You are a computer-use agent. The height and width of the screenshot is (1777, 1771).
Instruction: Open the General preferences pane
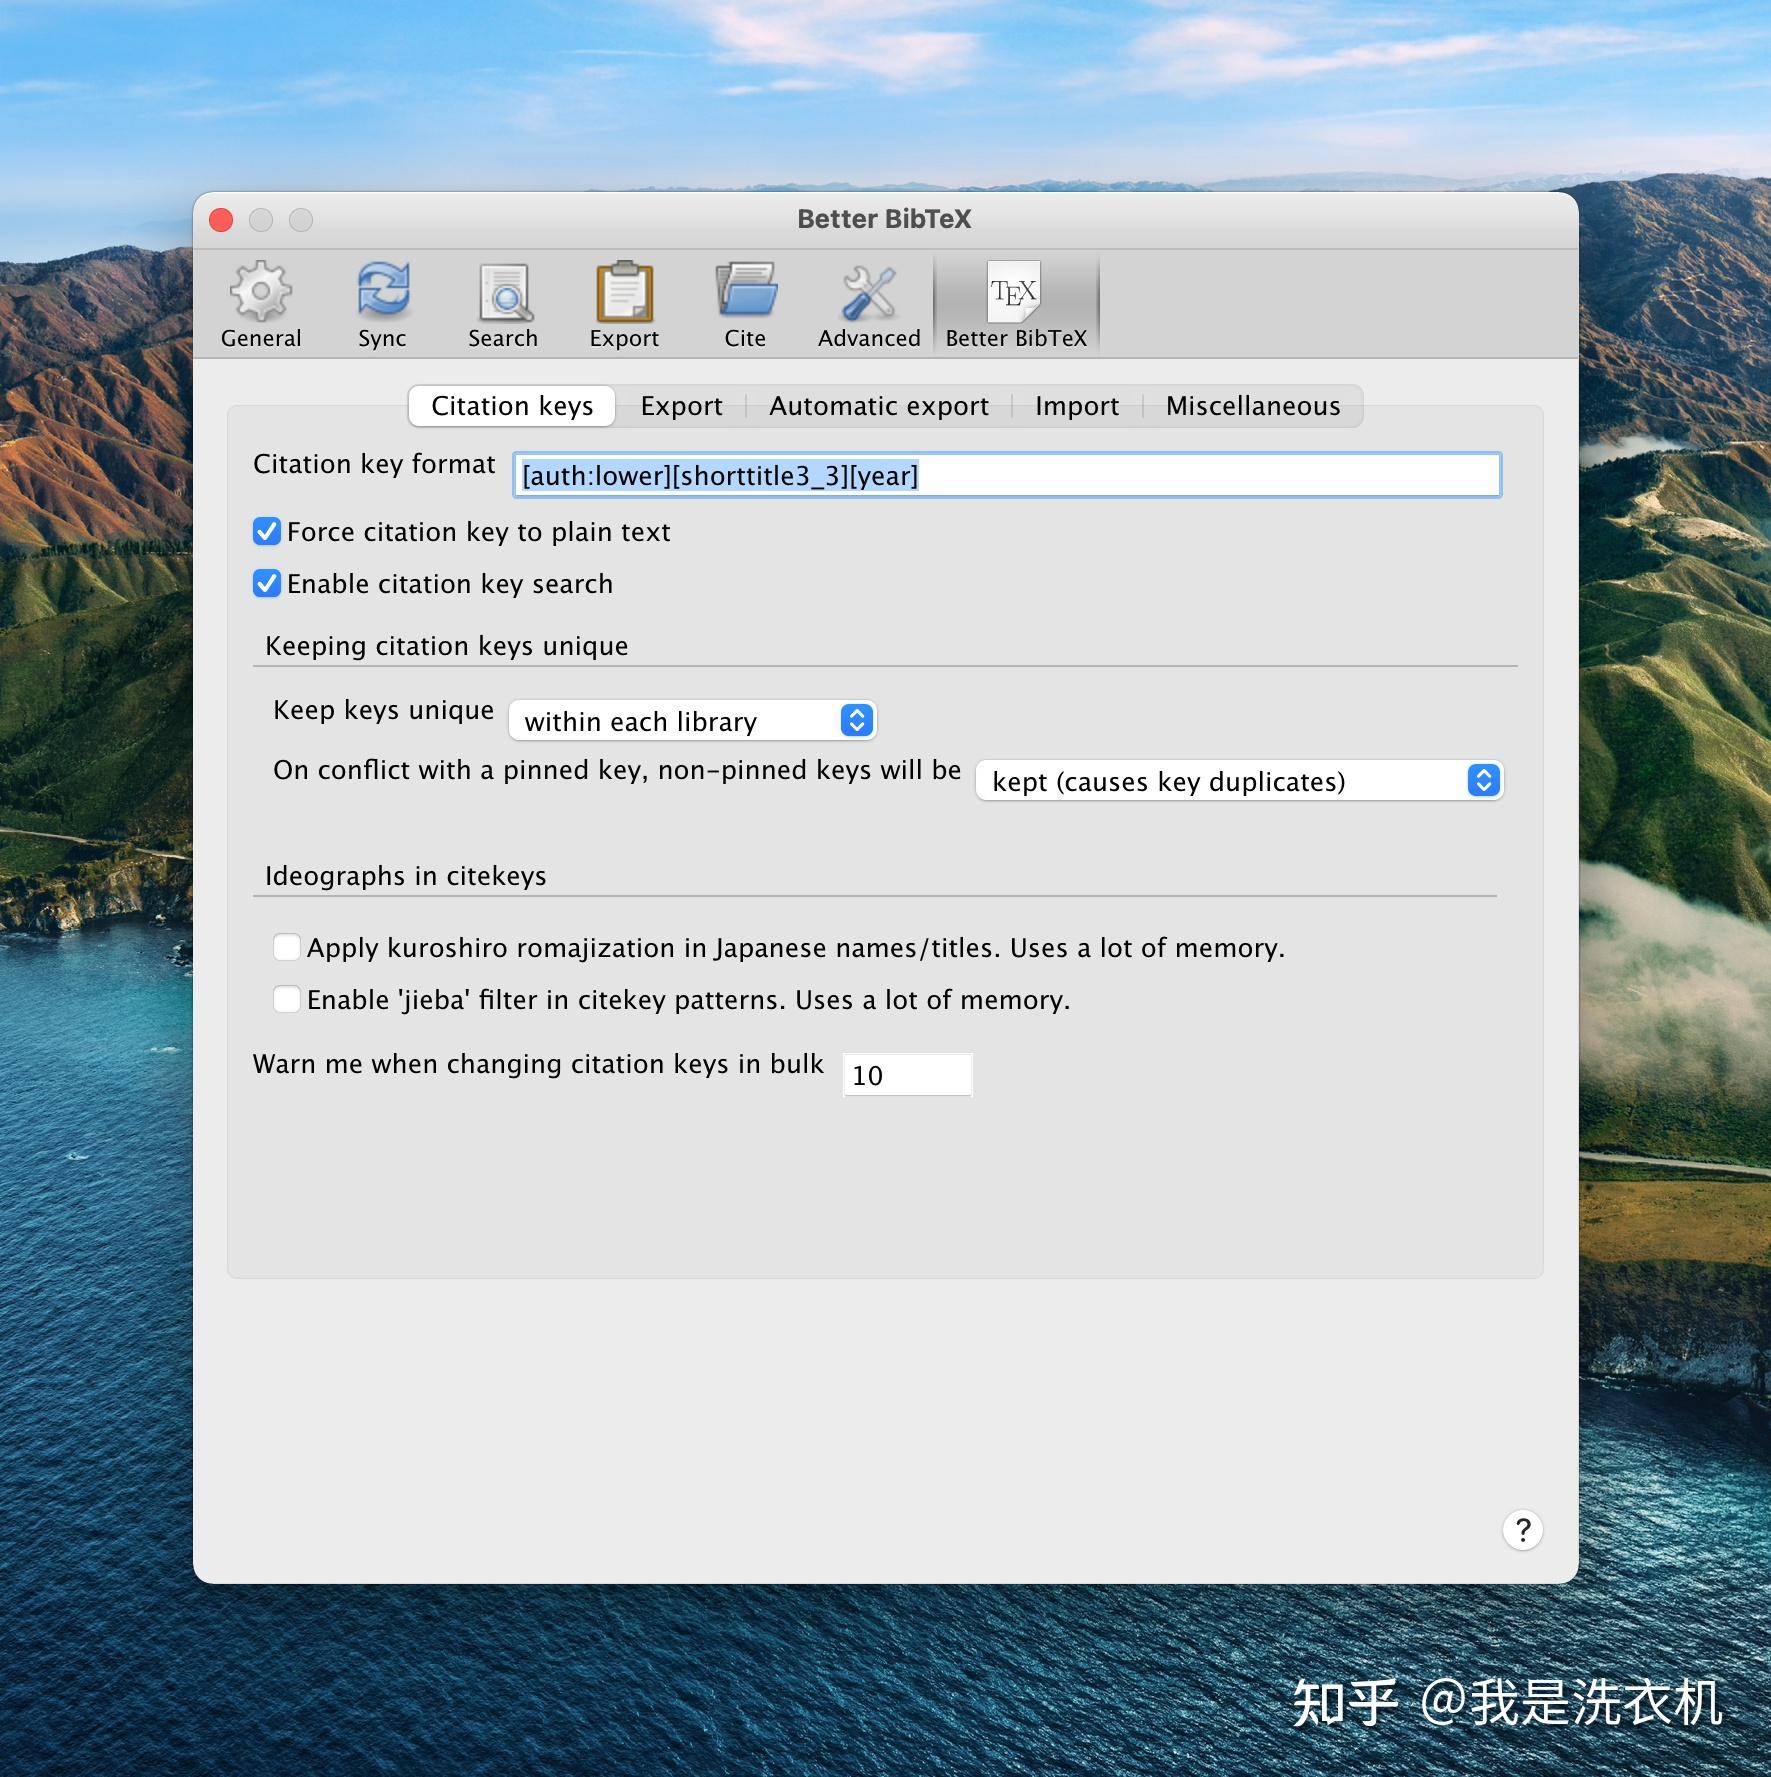pos(261,300)
